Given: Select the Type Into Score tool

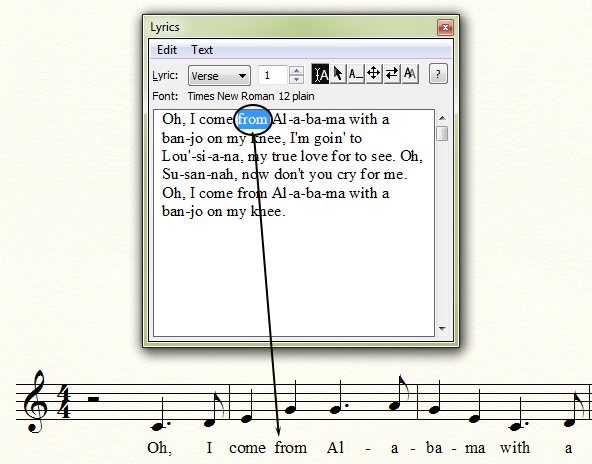Looking at the screenshot, I should coord(320,74).
